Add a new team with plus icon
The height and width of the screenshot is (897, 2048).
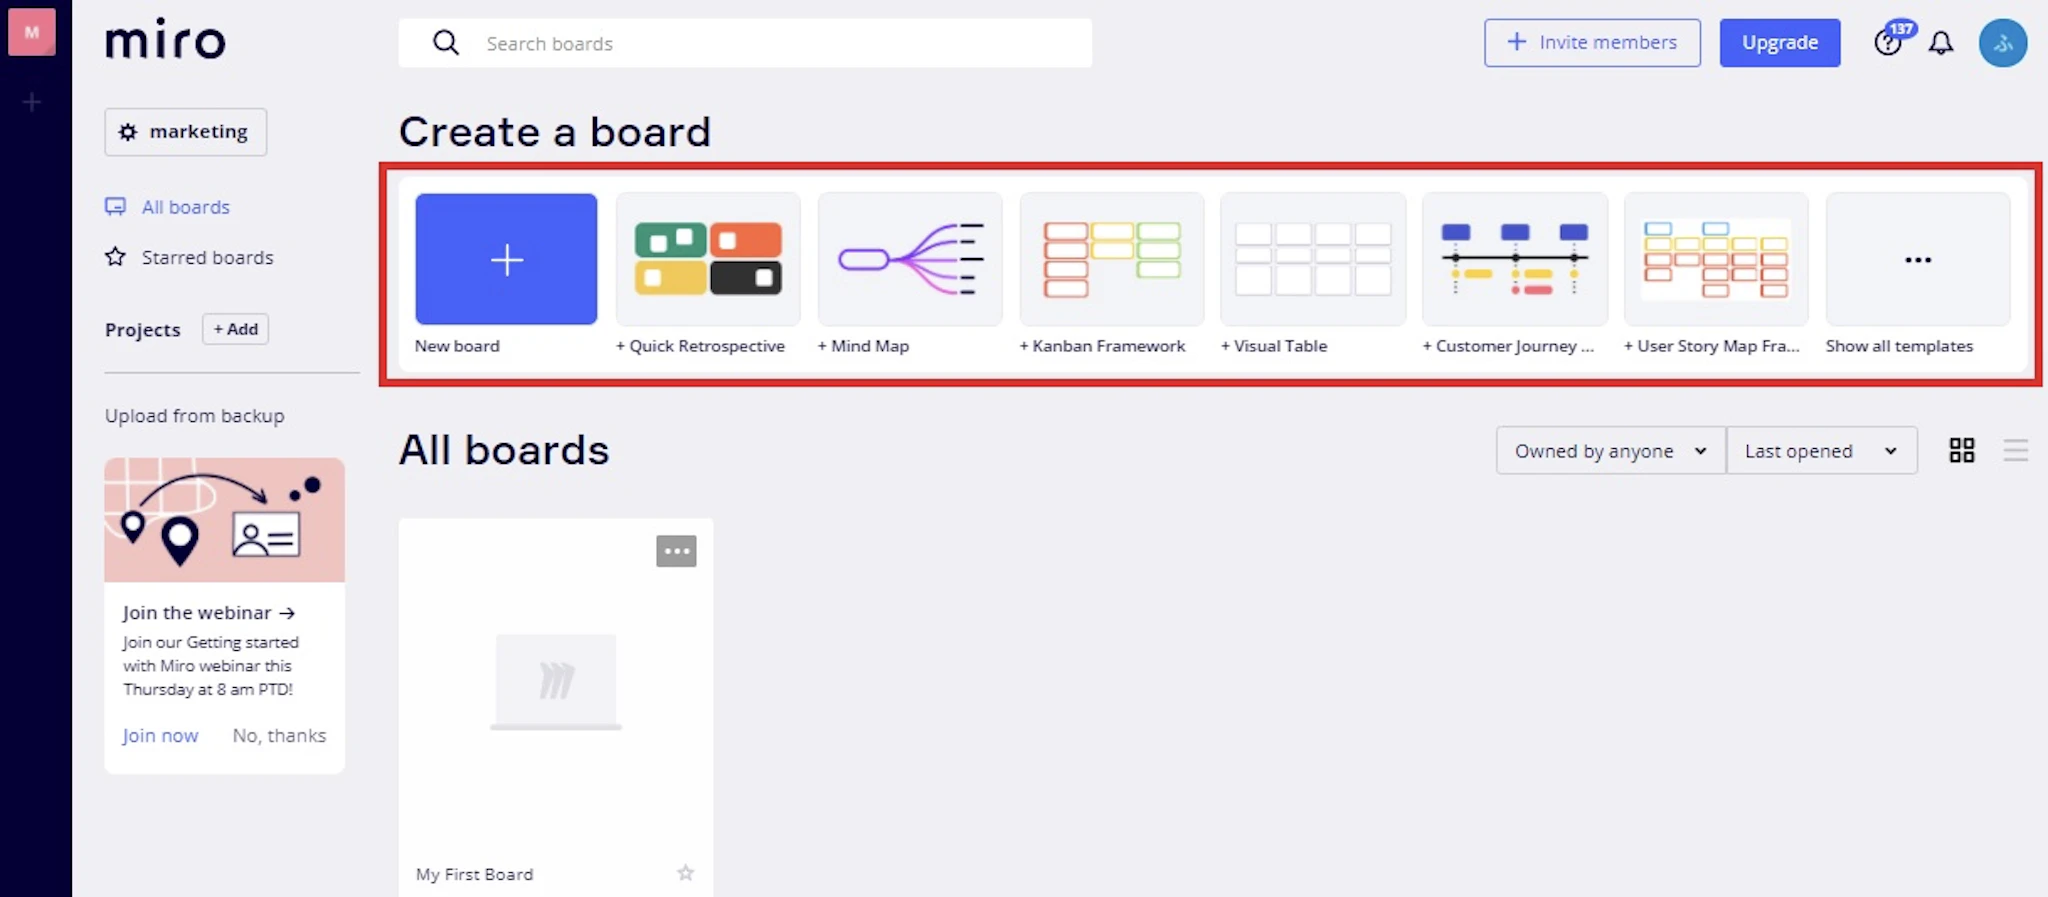tap(32, 102)
